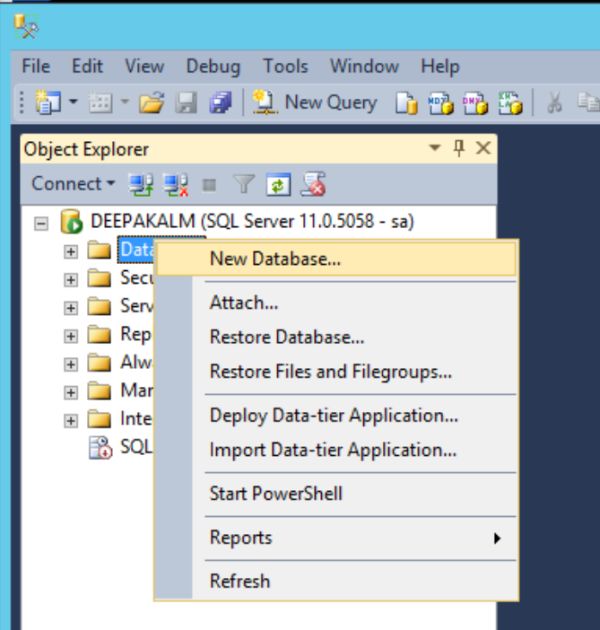Image resolution: width=600 pixels, height=630 pixels.
Task: Click the Analysis Services DMX Query icon
Action: [475, 103]
